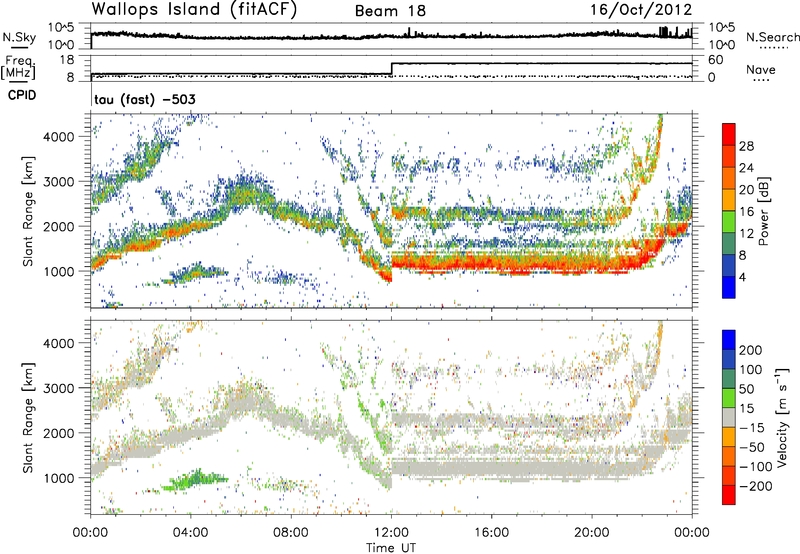The height and width of the screenshot is (554, 800).
Task: Click the '200' value on velocity scale
Action: 751,350
